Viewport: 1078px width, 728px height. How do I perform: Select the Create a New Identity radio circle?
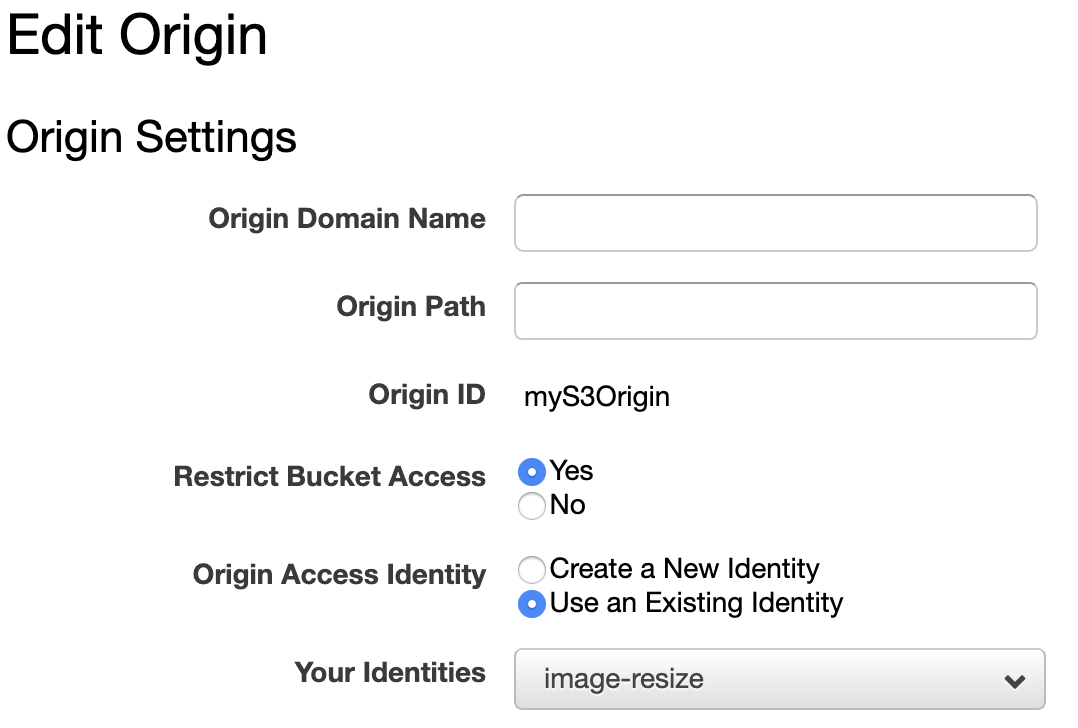click(x=531, y=570)
